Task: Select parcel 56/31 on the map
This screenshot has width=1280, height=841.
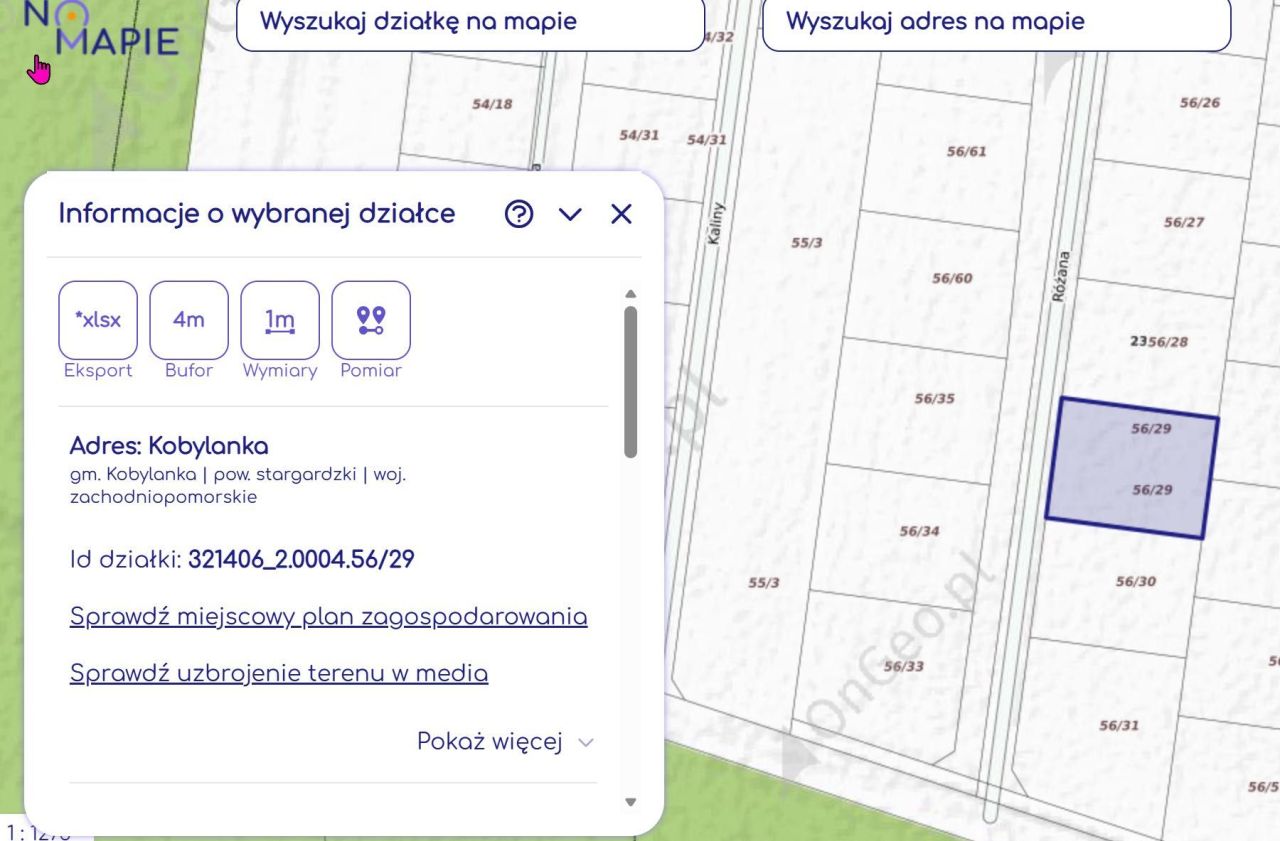Action: click(1119, 725)
